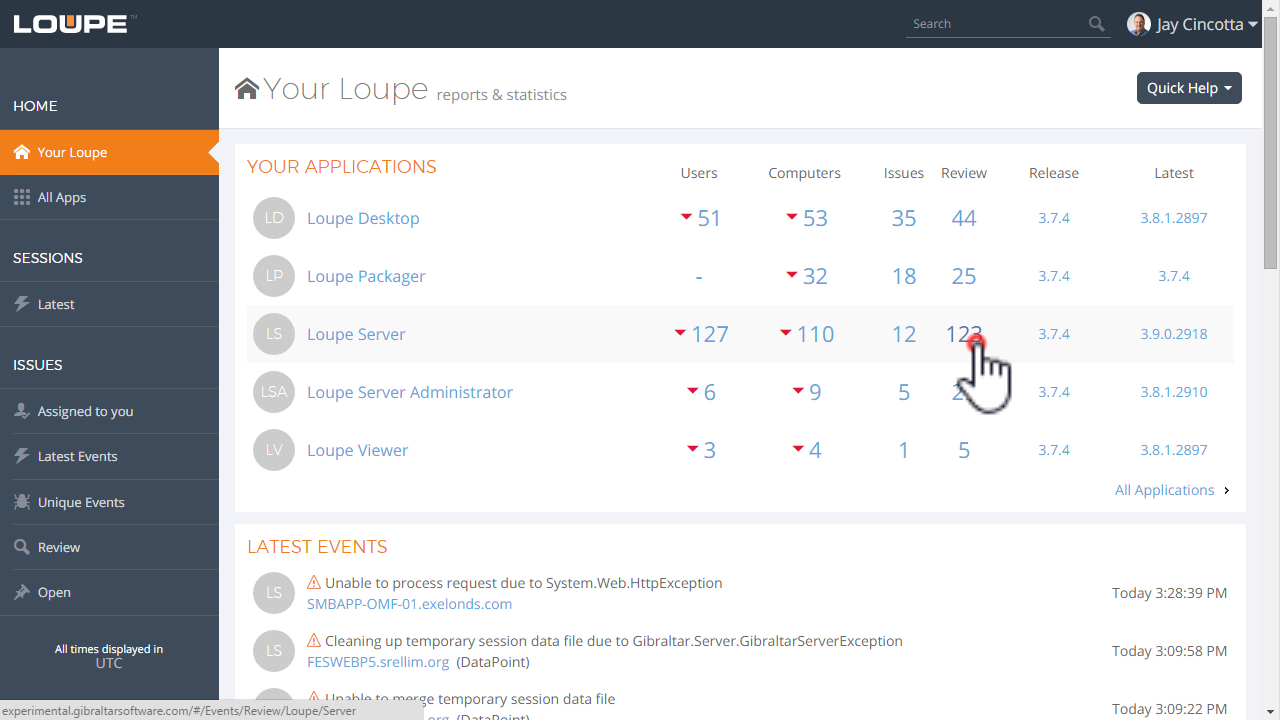Click the arrow next to All Applications
The width and height of the screenshot is (1280, 720).
1227,490
